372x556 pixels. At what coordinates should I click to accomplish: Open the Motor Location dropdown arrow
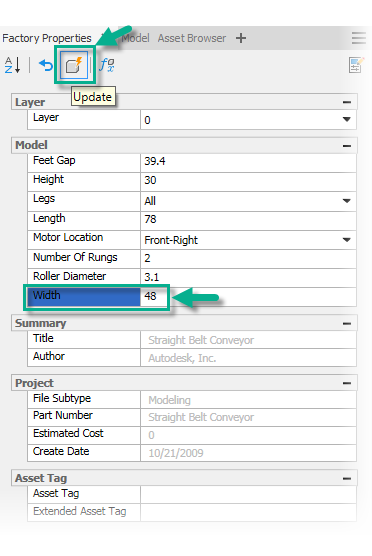pyautogui.click(x=346, y=240)
